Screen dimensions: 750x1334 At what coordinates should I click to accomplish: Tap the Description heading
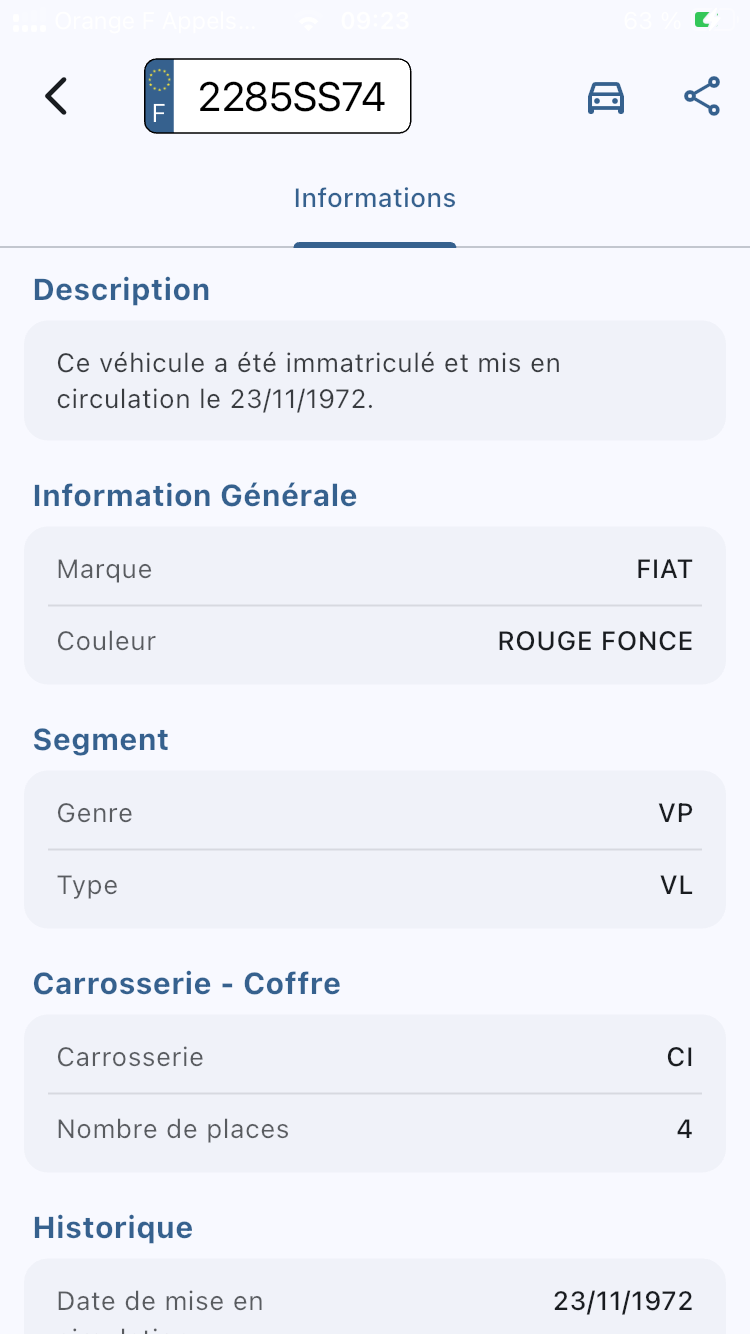122,290
